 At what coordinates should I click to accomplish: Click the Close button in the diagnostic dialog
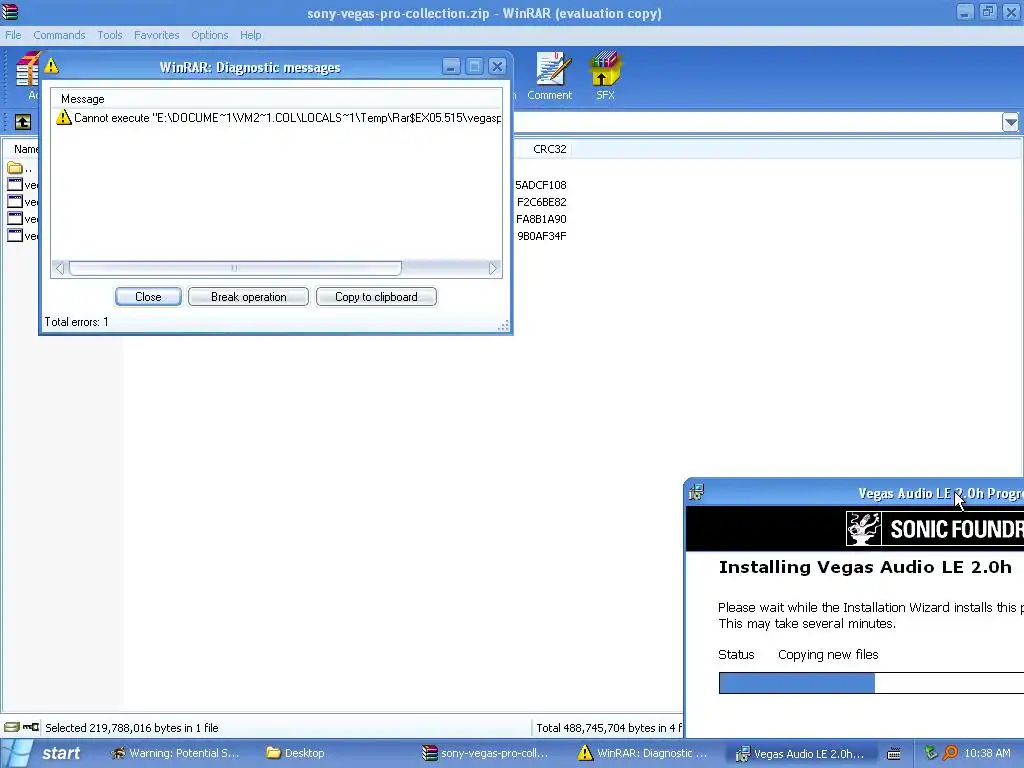coord(148,296)
